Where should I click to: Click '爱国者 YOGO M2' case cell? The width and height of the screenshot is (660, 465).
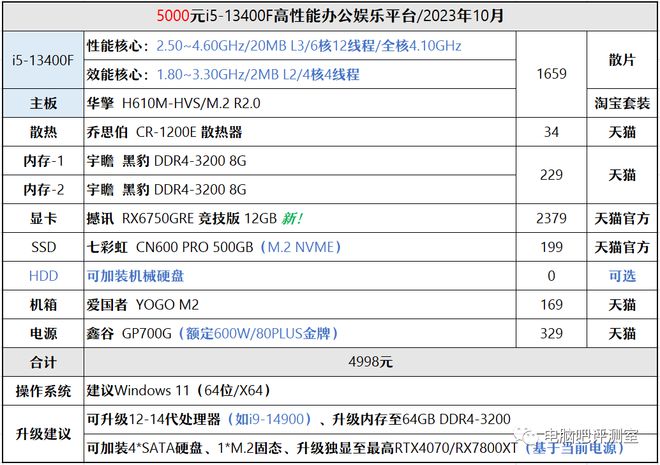(x=300, y=305)
